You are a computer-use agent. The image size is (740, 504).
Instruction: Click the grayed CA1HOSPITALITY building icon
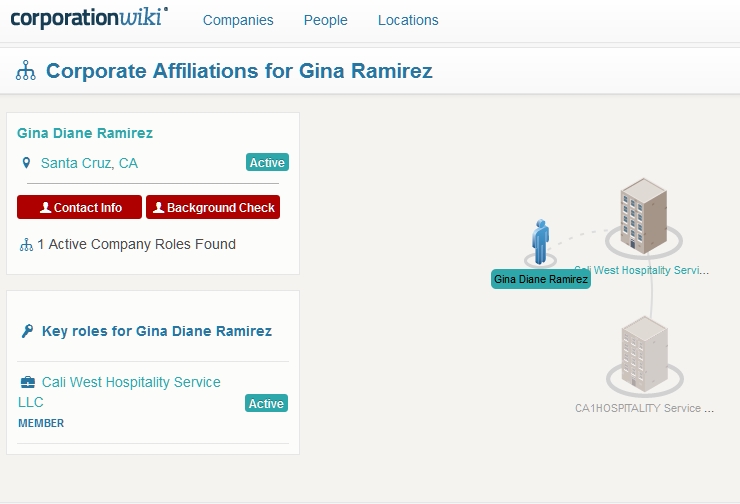[643, 355]
